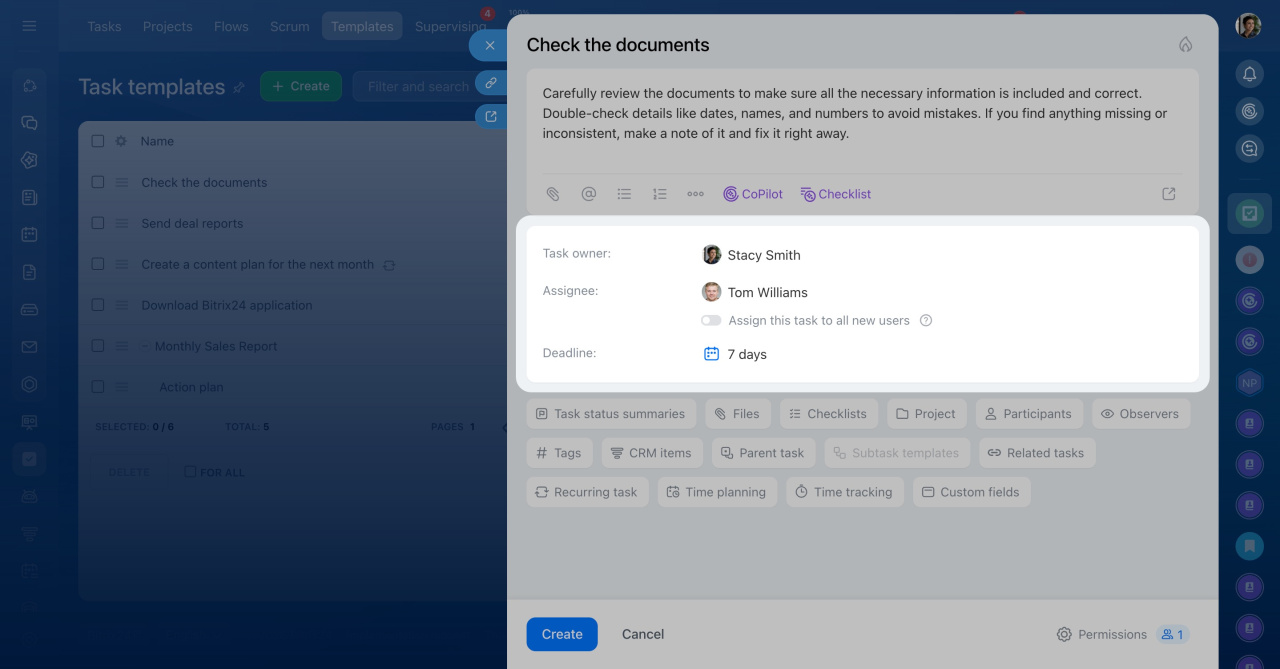Add the Checklist via purple toolbar link

point(836,194)
